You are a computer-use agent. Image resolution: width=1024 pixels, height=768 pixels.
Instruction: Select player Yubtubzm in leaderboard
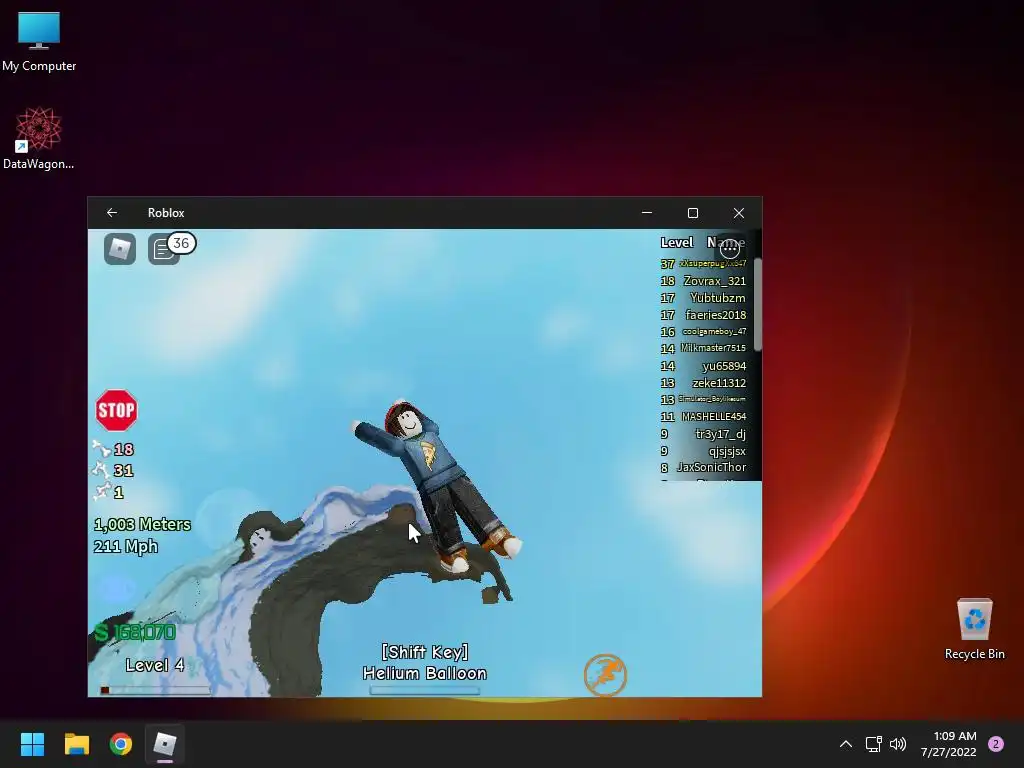point(703,298)
